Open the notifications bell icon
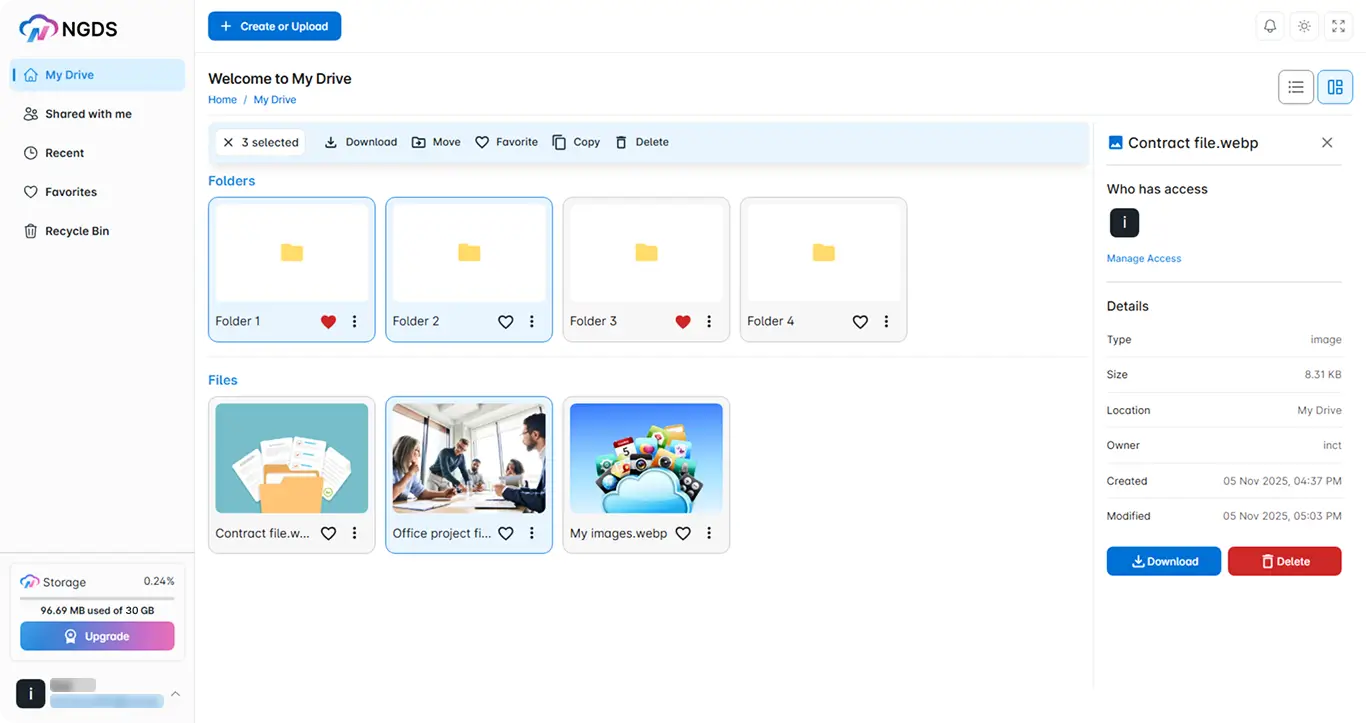 click(1270, 26)
